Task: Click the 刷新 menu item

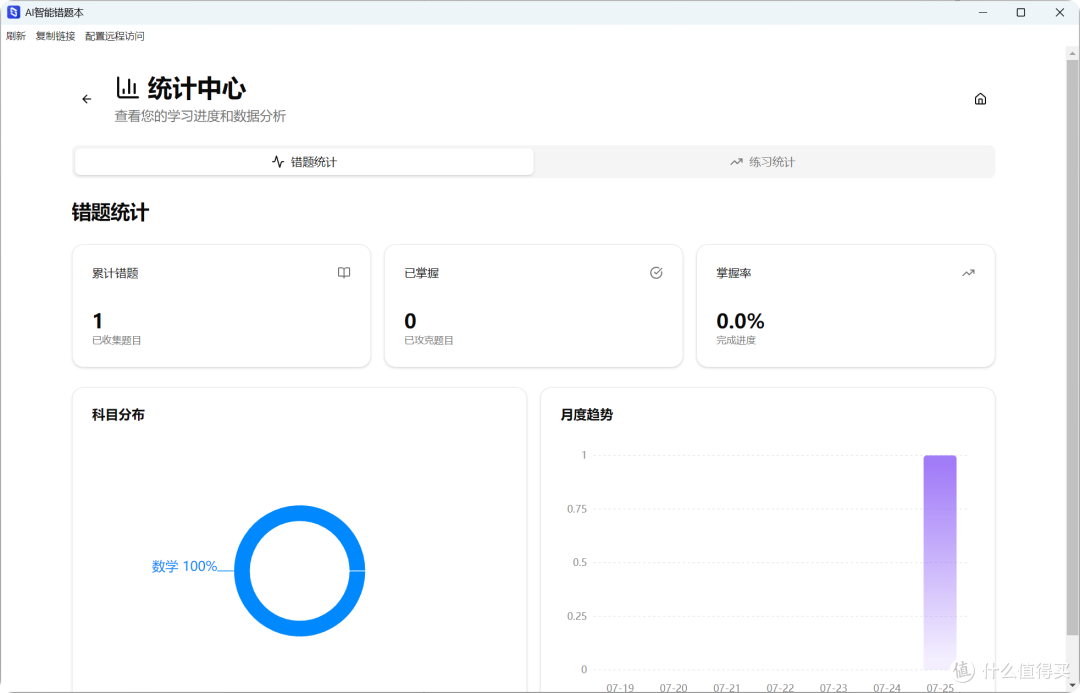Action: click(16, 36)
